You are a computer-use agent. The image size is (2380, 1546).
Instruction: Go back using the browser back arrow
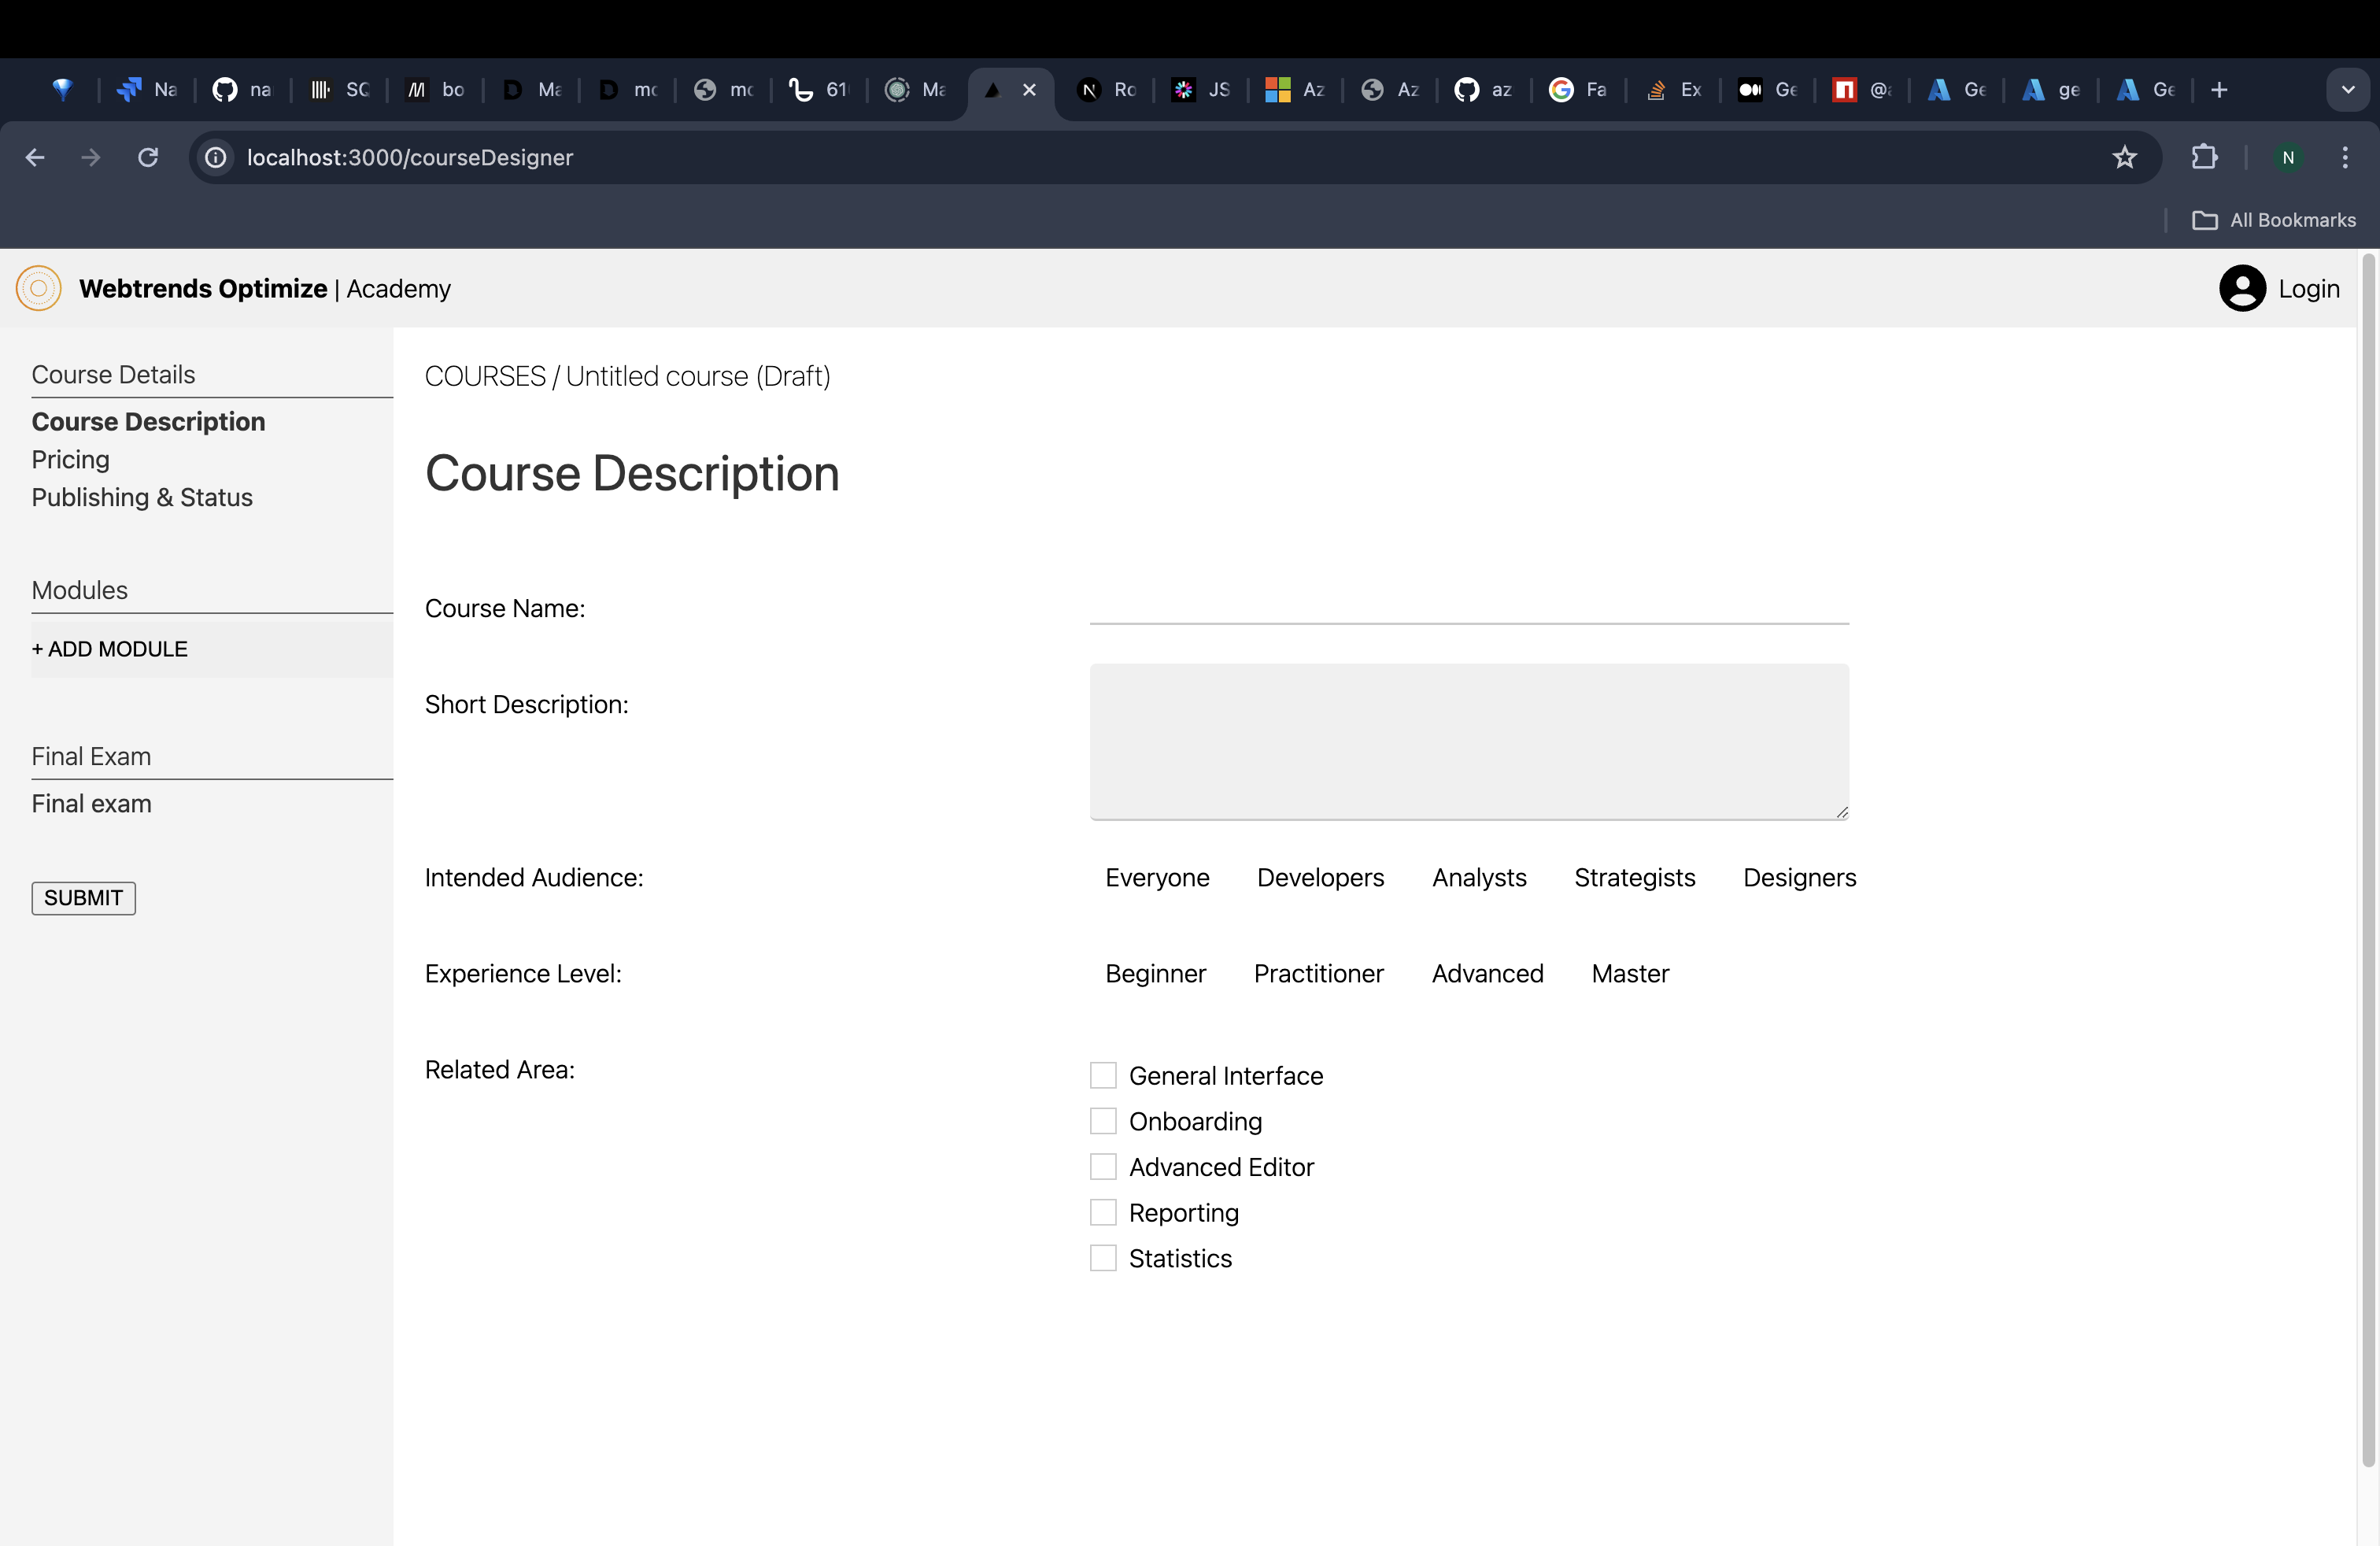click(x=35, y=157)
